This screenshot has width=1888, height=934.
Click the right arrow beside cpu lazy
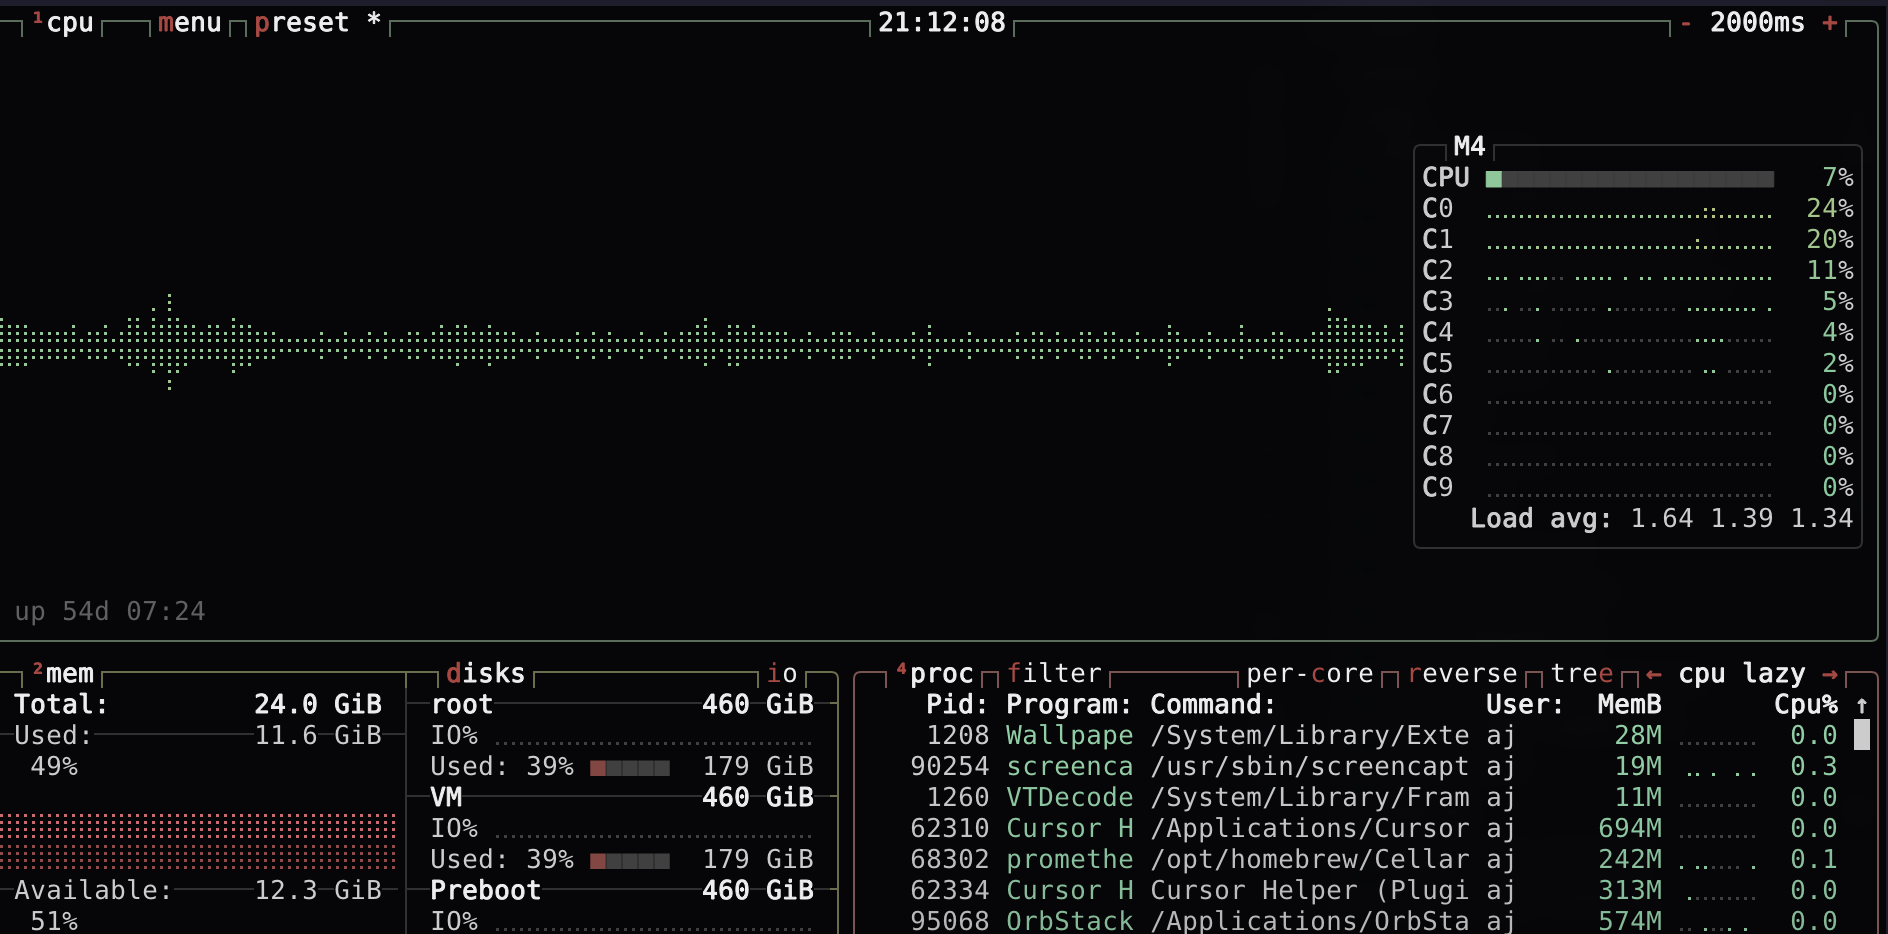coord(1829,673)
